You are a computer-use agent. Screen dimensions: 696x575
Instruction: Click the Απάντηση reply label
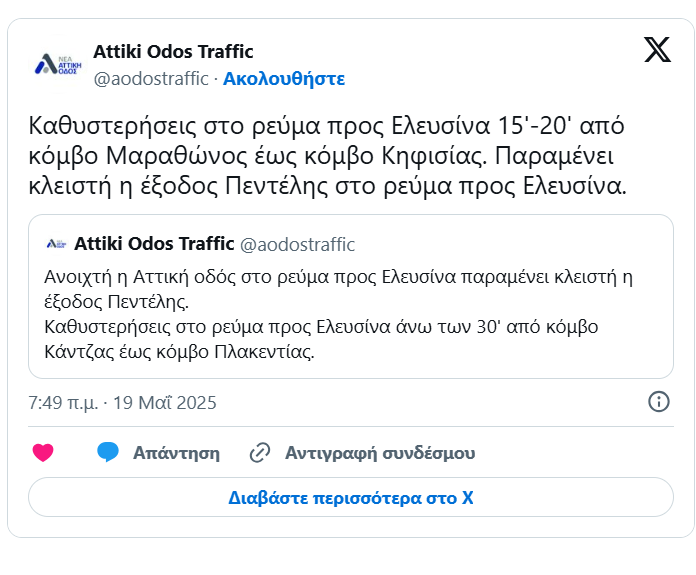(176, 453)
